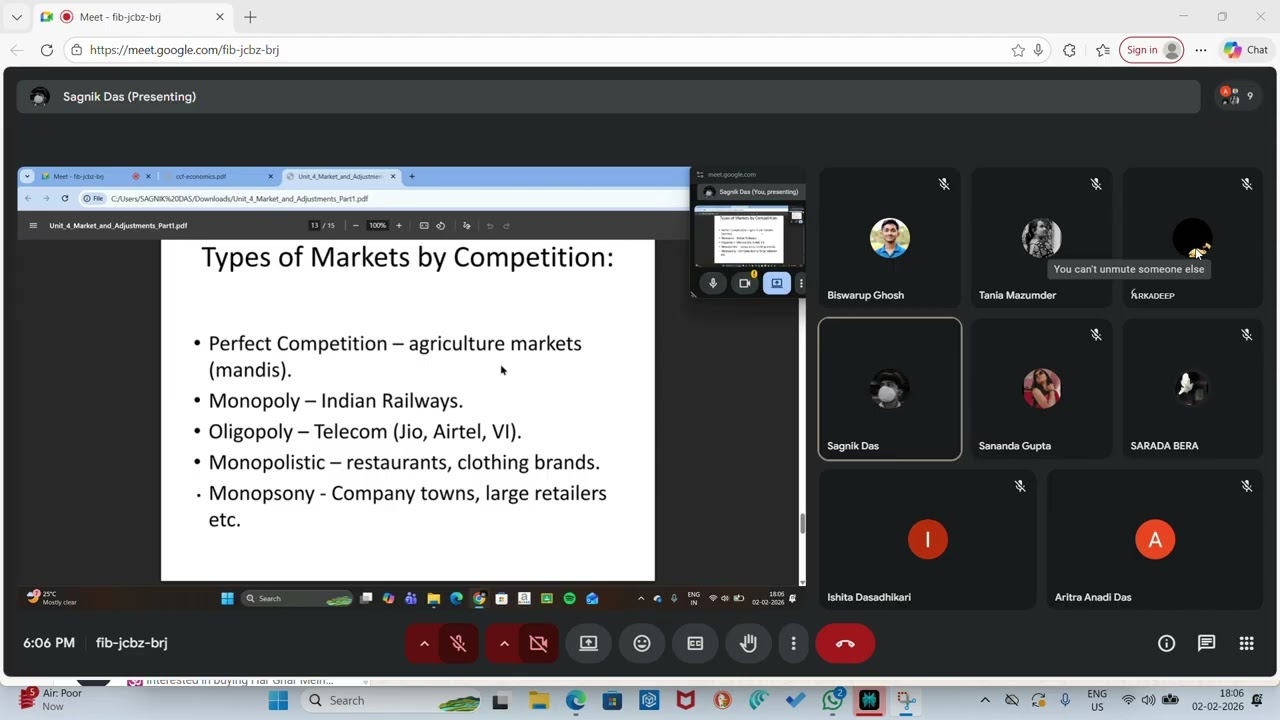Viewport: 1280px width, 720px height.
Task: Open the chat with everyone panel
Action: [1206, 643]
